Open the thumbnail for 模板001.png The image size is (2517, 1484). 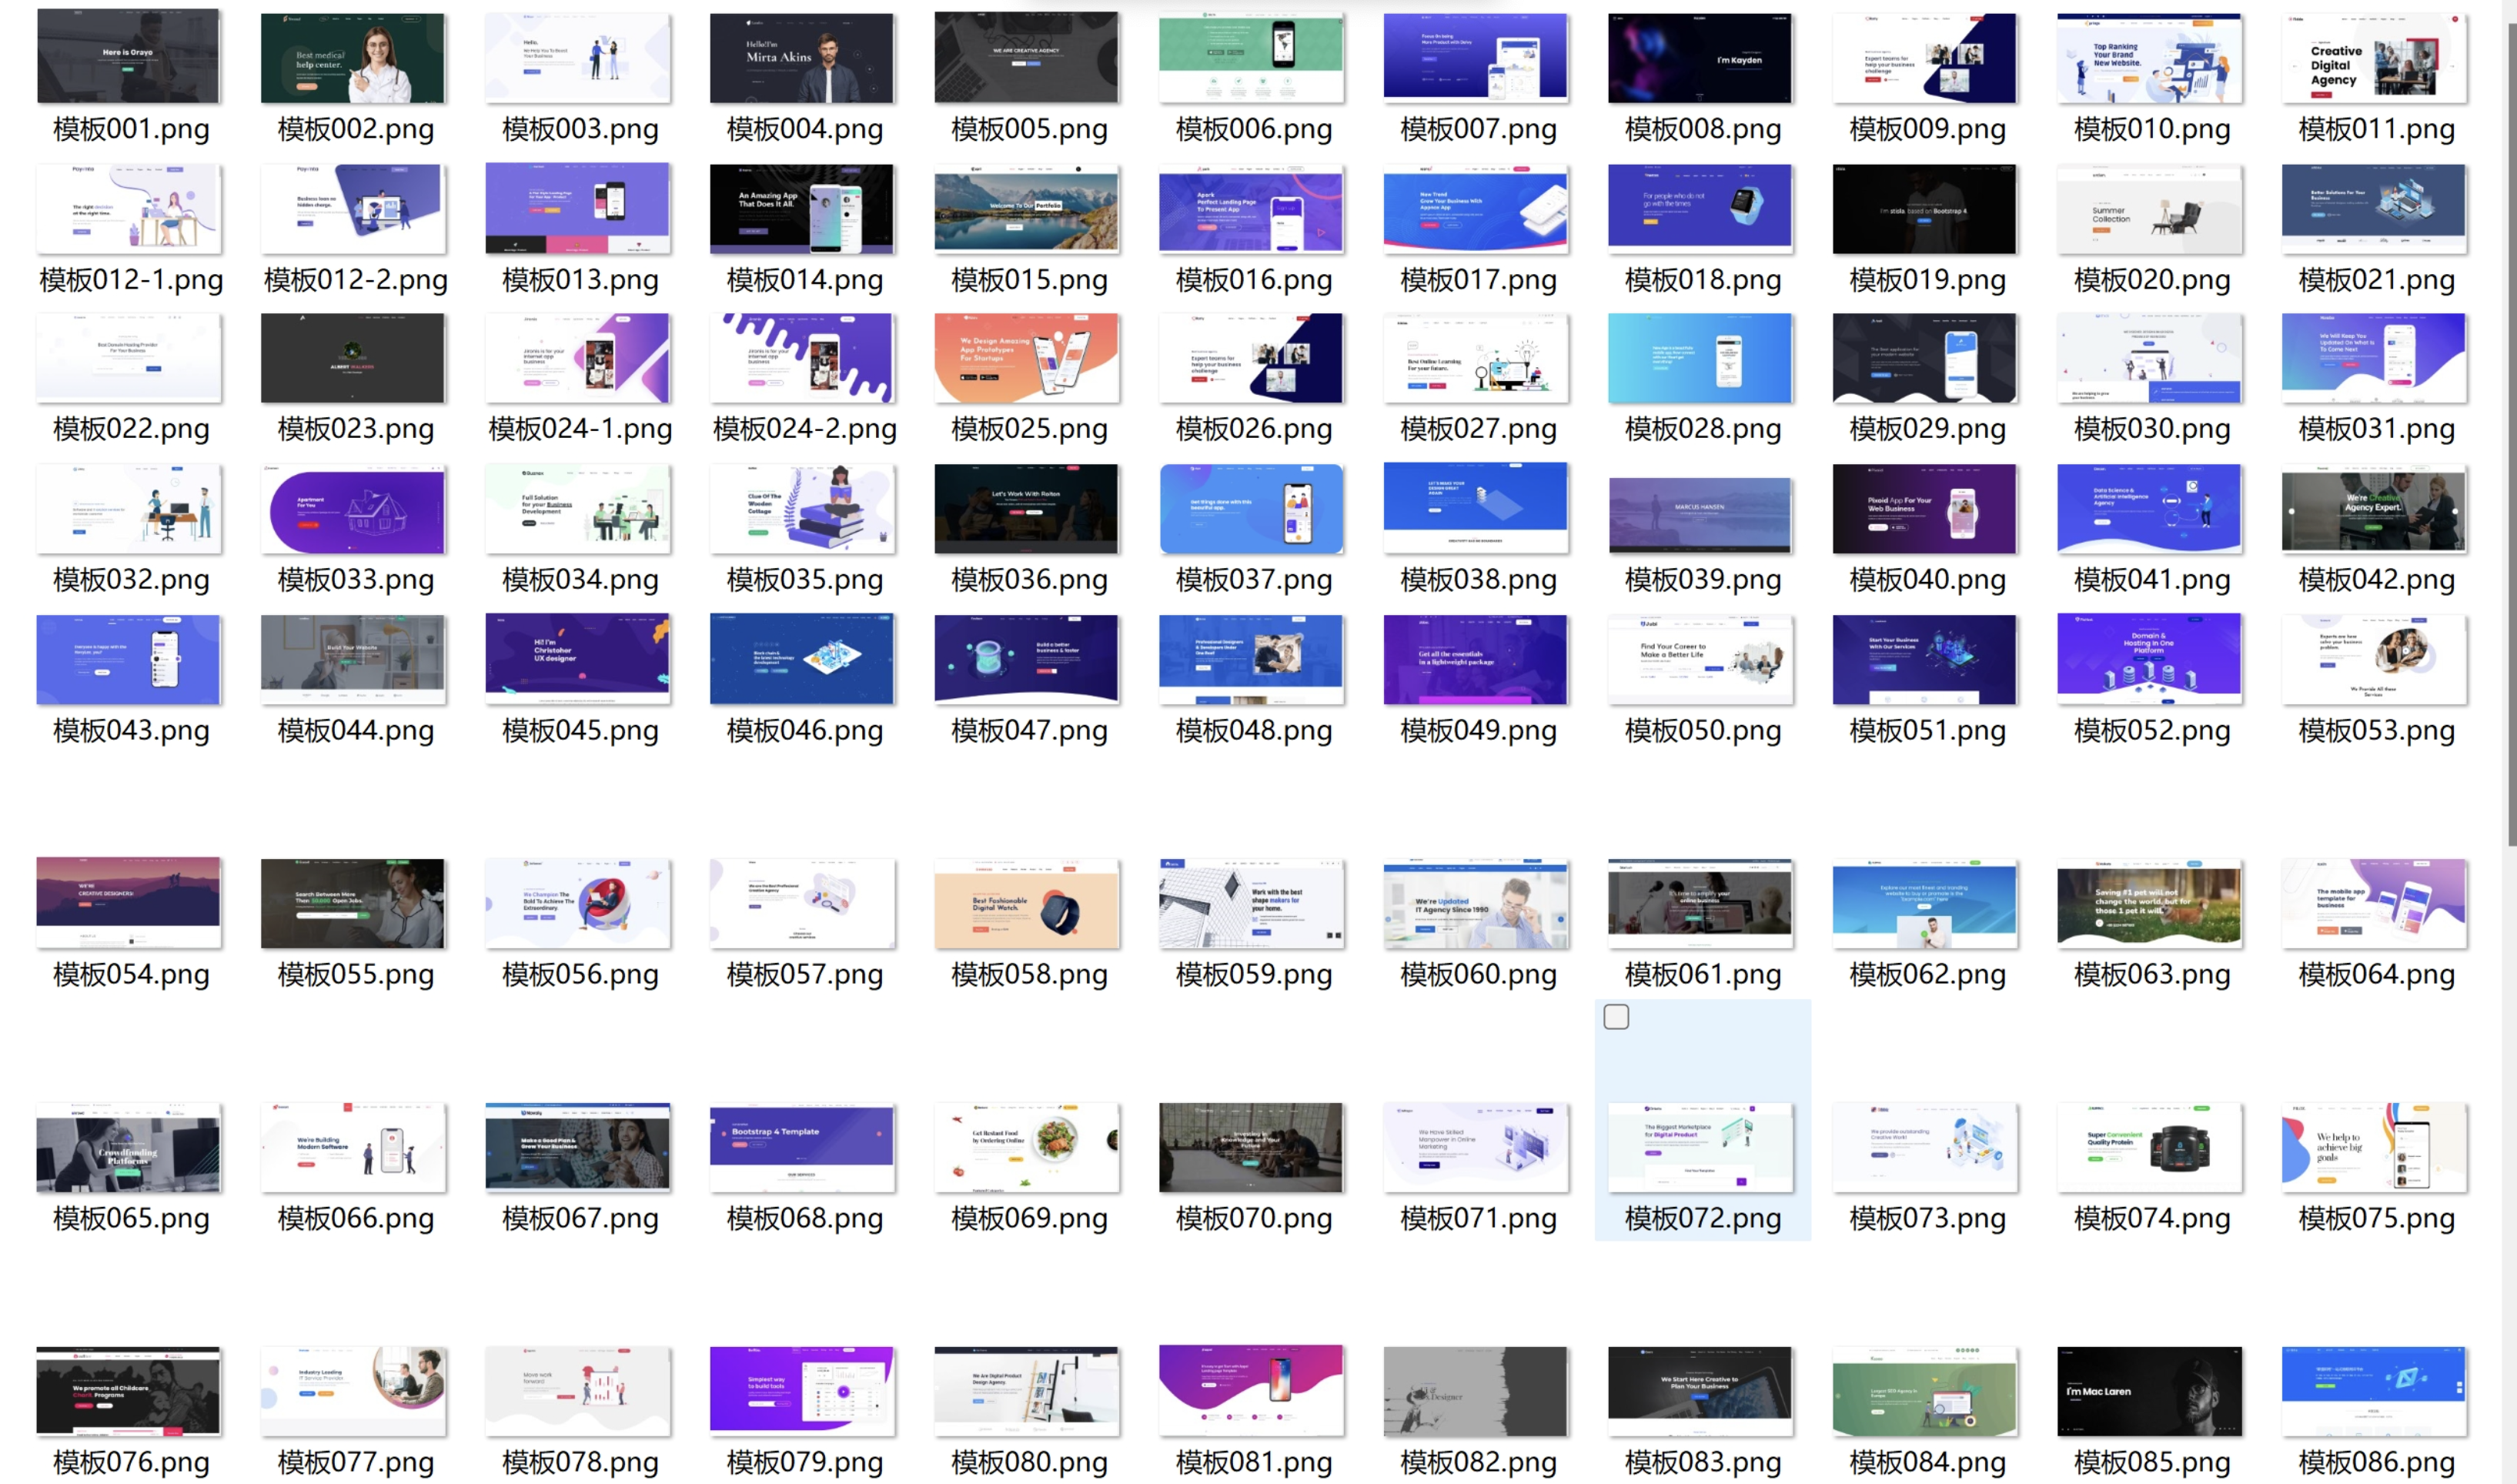[x=128, y=57]
